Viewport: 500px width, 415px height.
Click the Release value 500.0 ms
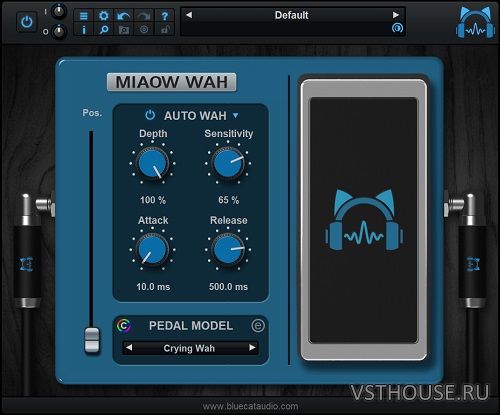click(x=229, y=287)
